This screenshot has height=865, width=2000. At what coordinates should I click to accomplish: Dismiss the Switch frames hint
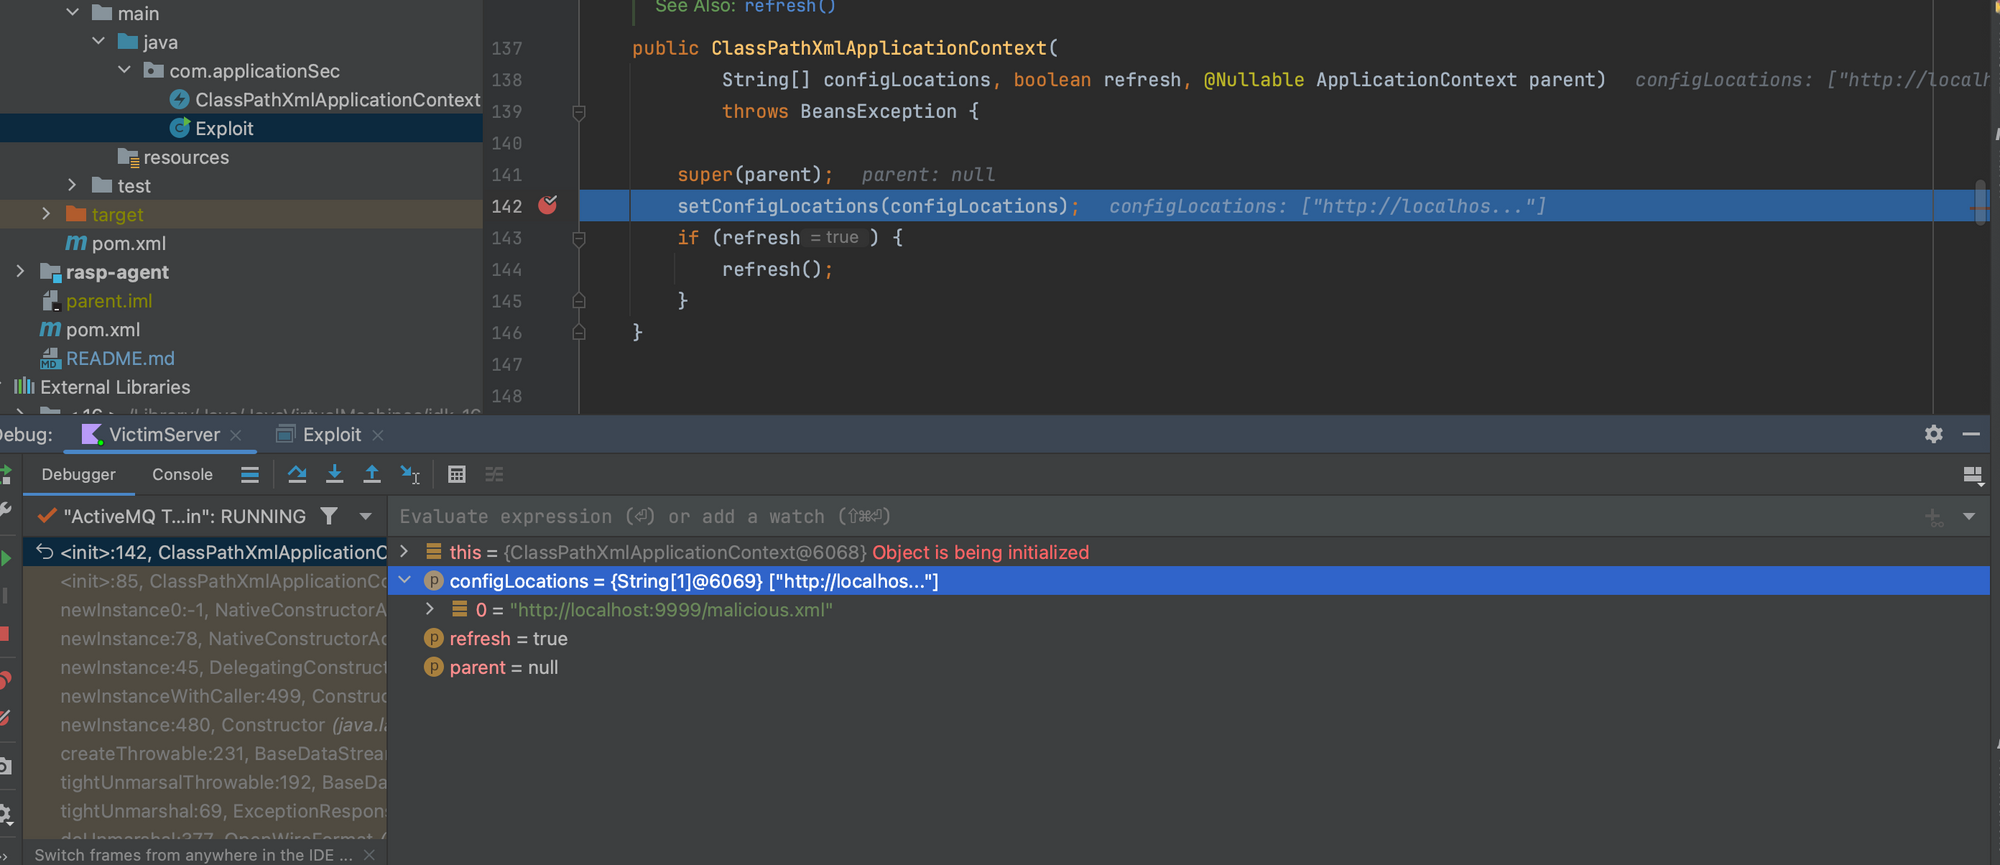(370, 855)
